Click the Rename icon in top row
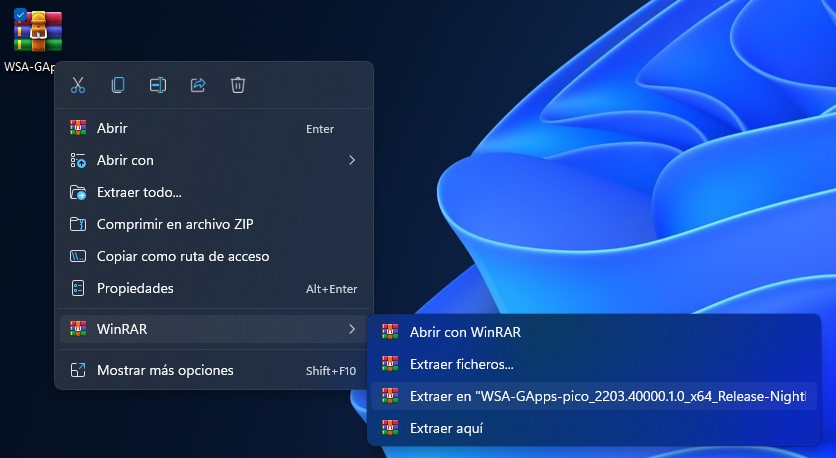 tap(158, 85)
